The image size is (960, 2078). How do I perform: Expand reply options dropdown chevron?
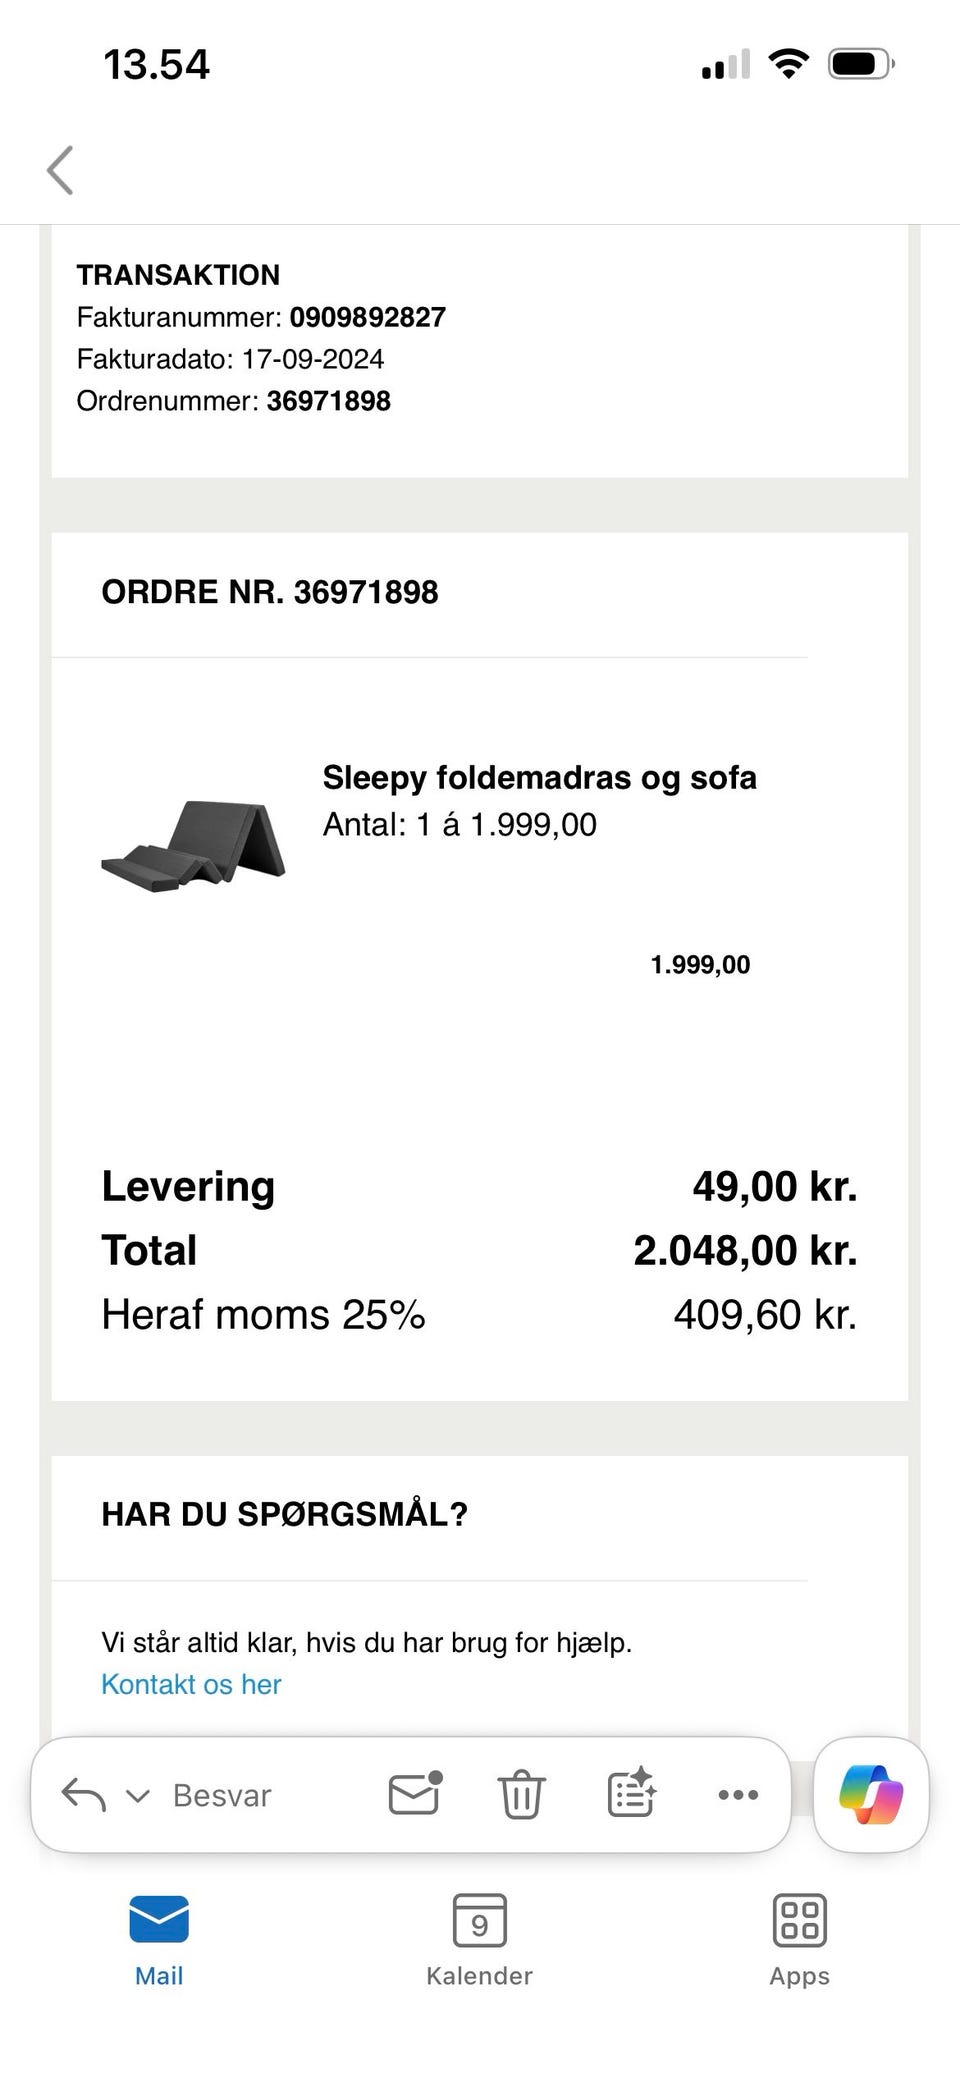137,1796
